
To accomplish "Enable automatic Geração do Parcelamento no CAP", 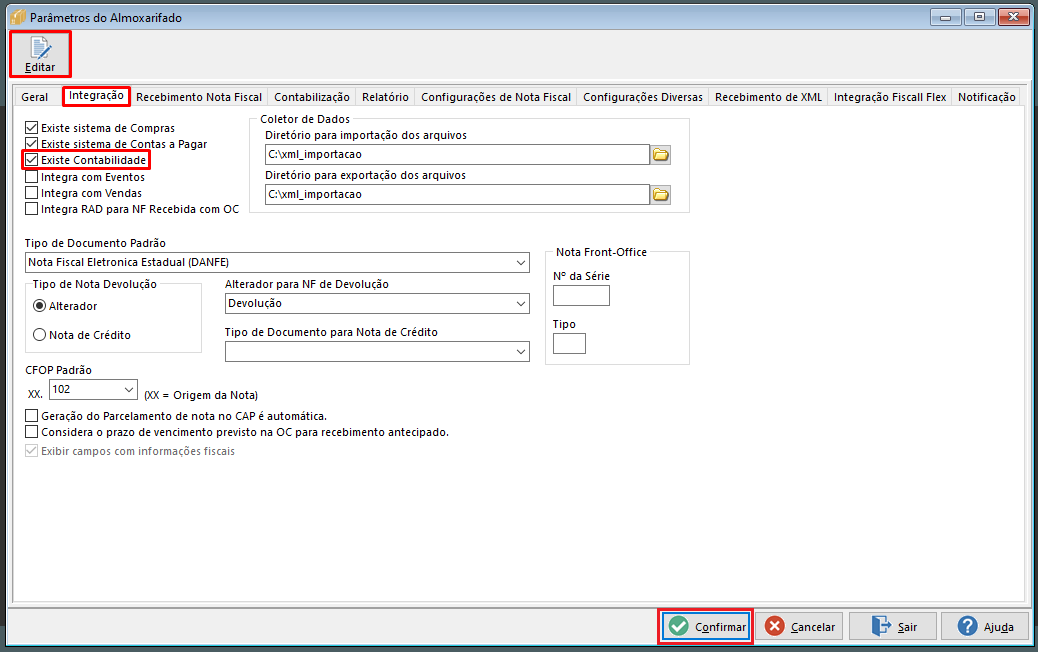I will pyautogui.click(x=31, y=416).
